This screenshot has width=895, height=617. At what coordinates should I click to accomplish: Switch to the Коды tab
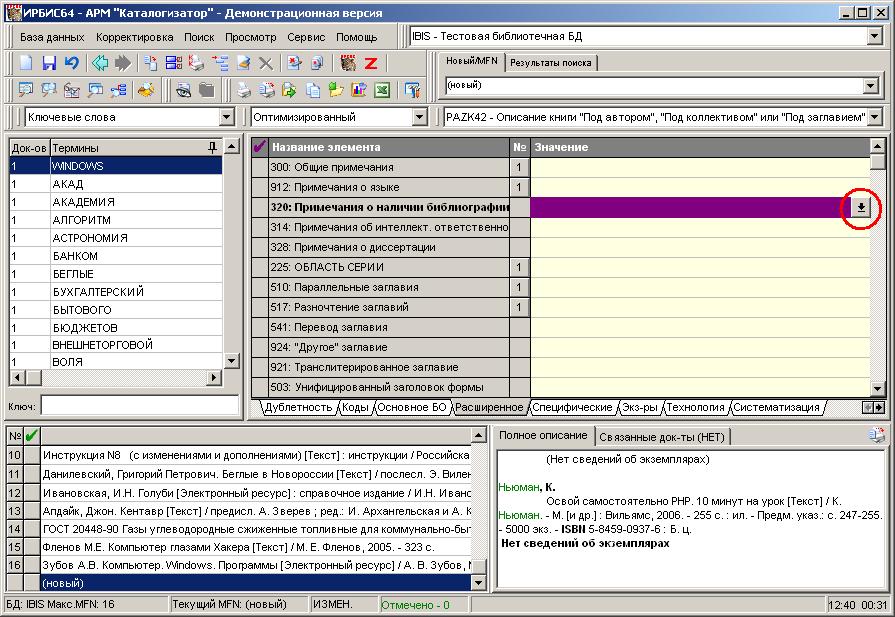[355, 407]
